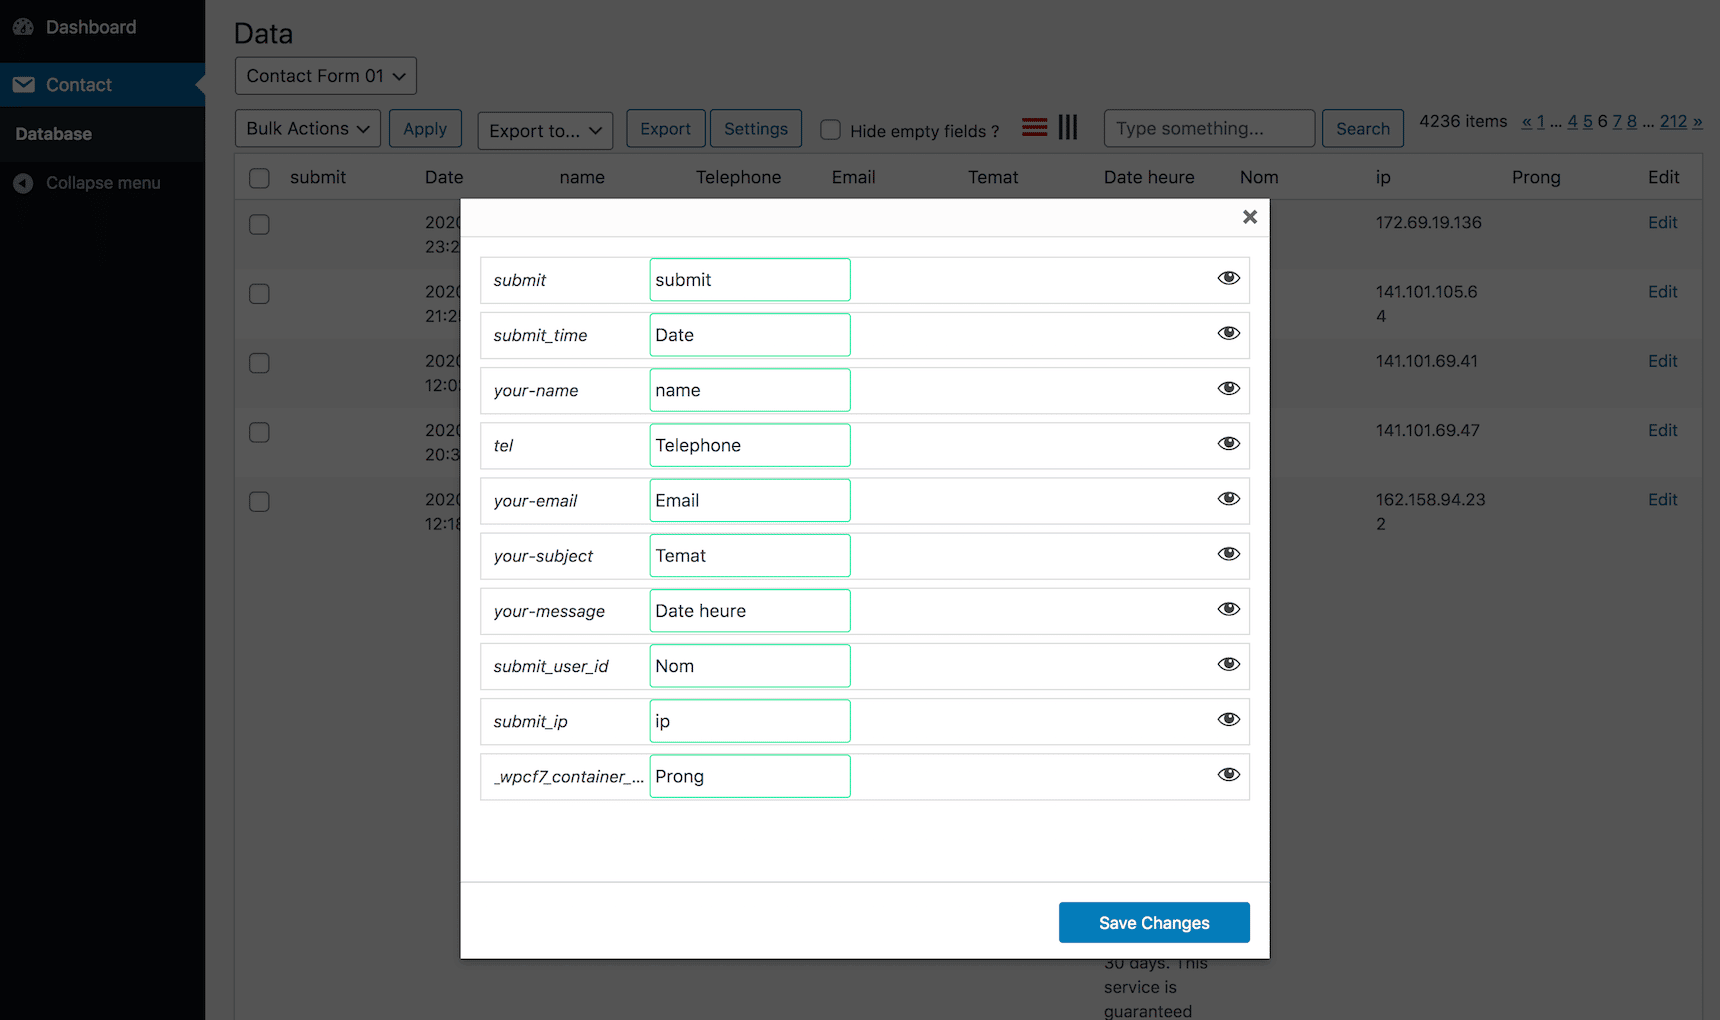
Task: Click the Dashboard speedometer icon in sidebar
Action: (22, 27)
